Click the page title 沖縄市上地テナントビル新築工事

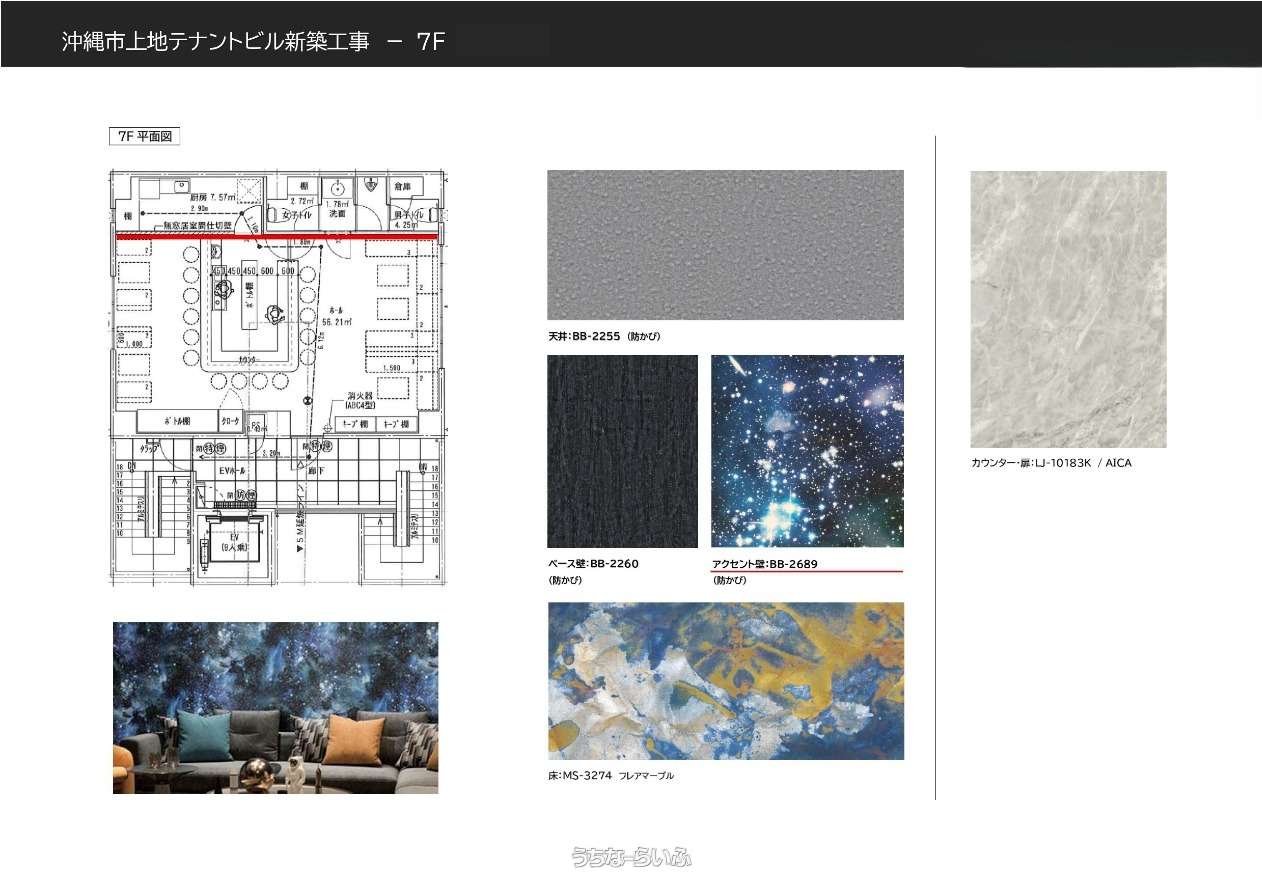click(x=215, y=42)
